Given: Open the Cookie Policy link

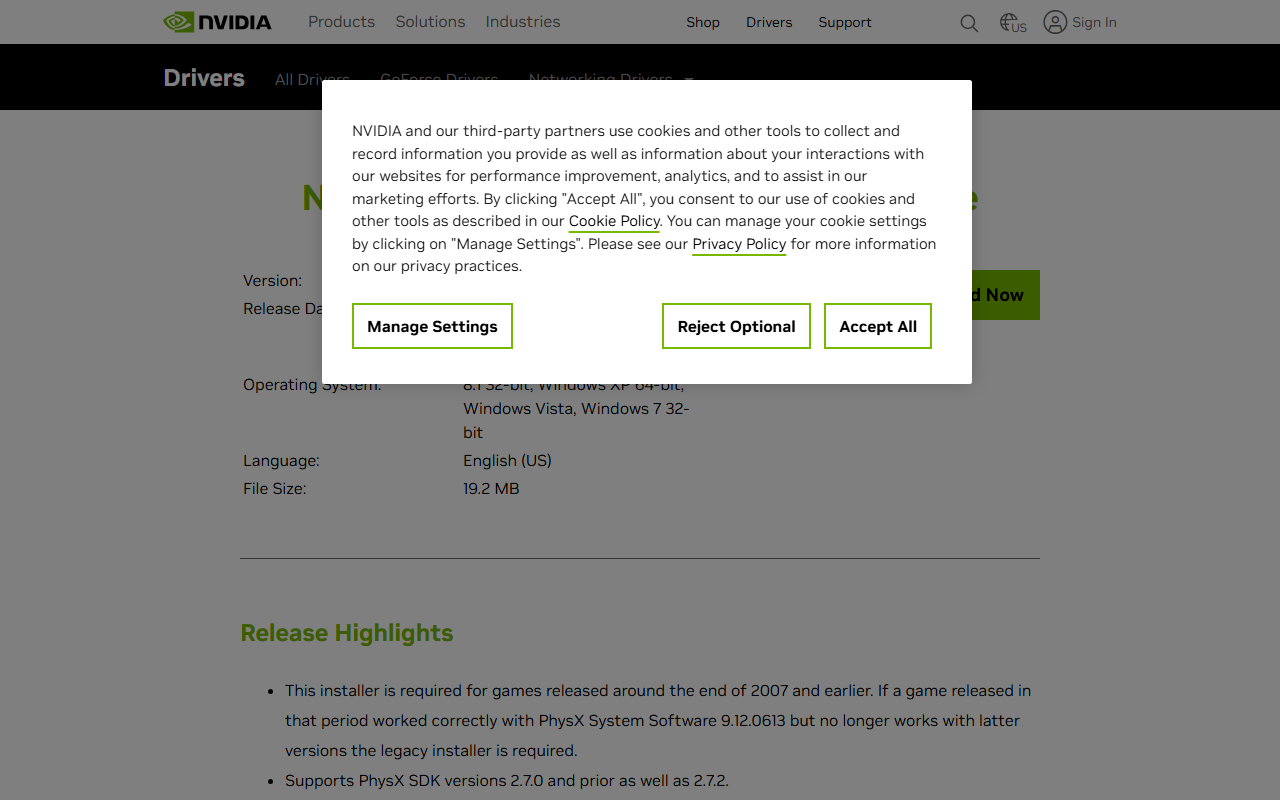Looking at the screenshot, I should pyautogui.click(x=614, y=221).
